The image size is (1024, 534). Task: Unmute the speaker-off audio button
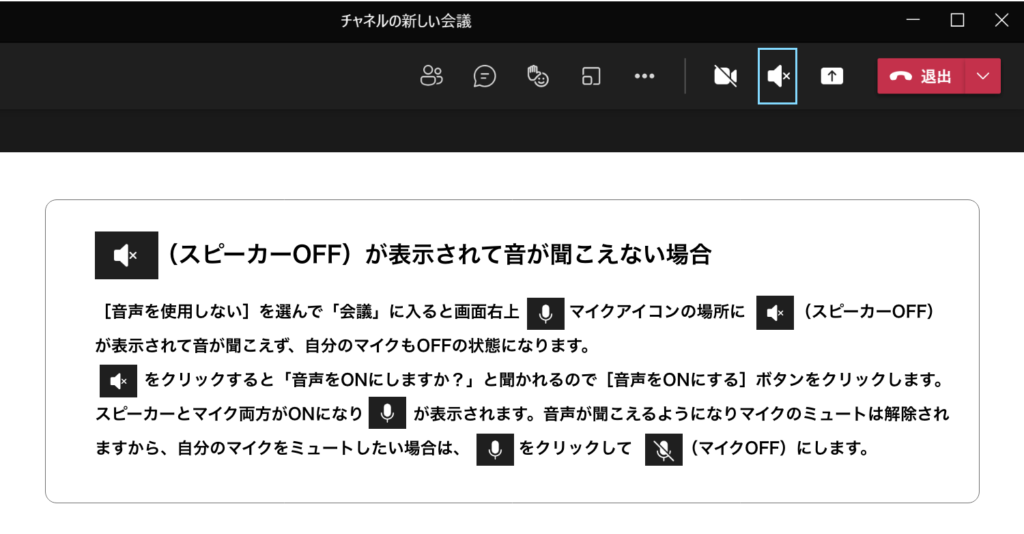(777, 76)
